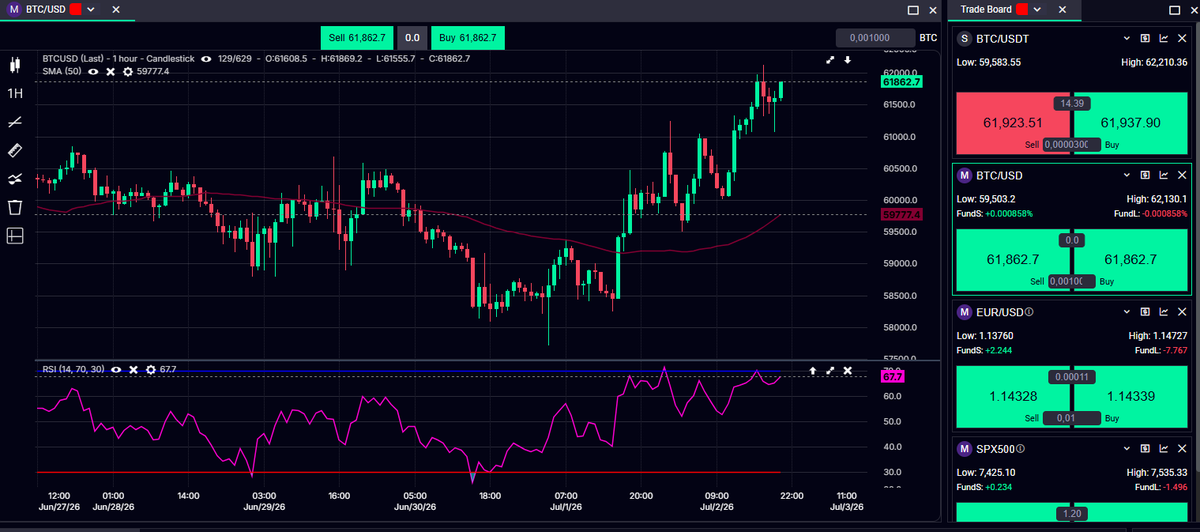1200x532 pixels.
Task: Sell EUR/USD at 1.14328
Action: tap(1012, 397)
